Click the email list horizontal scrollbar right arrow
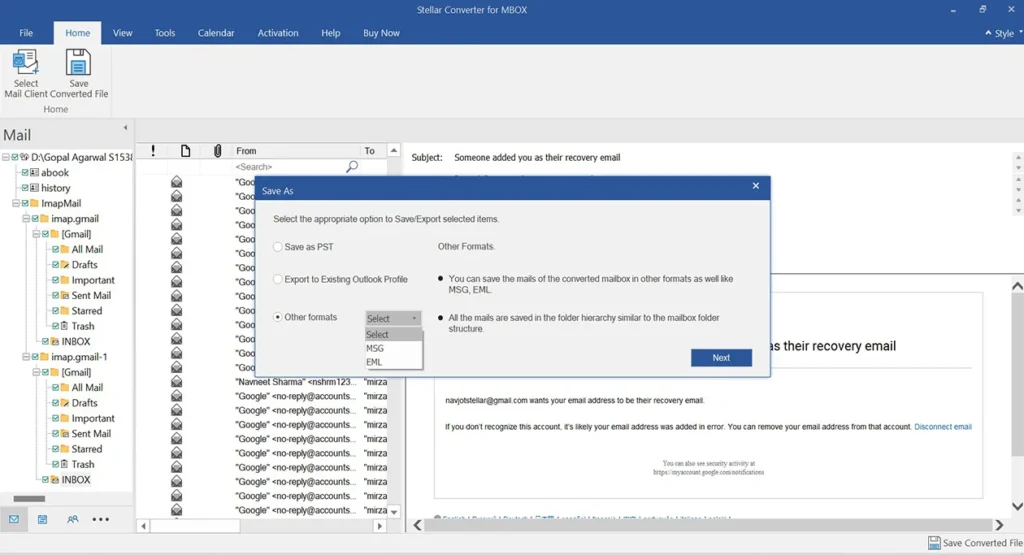 point(379,526)
